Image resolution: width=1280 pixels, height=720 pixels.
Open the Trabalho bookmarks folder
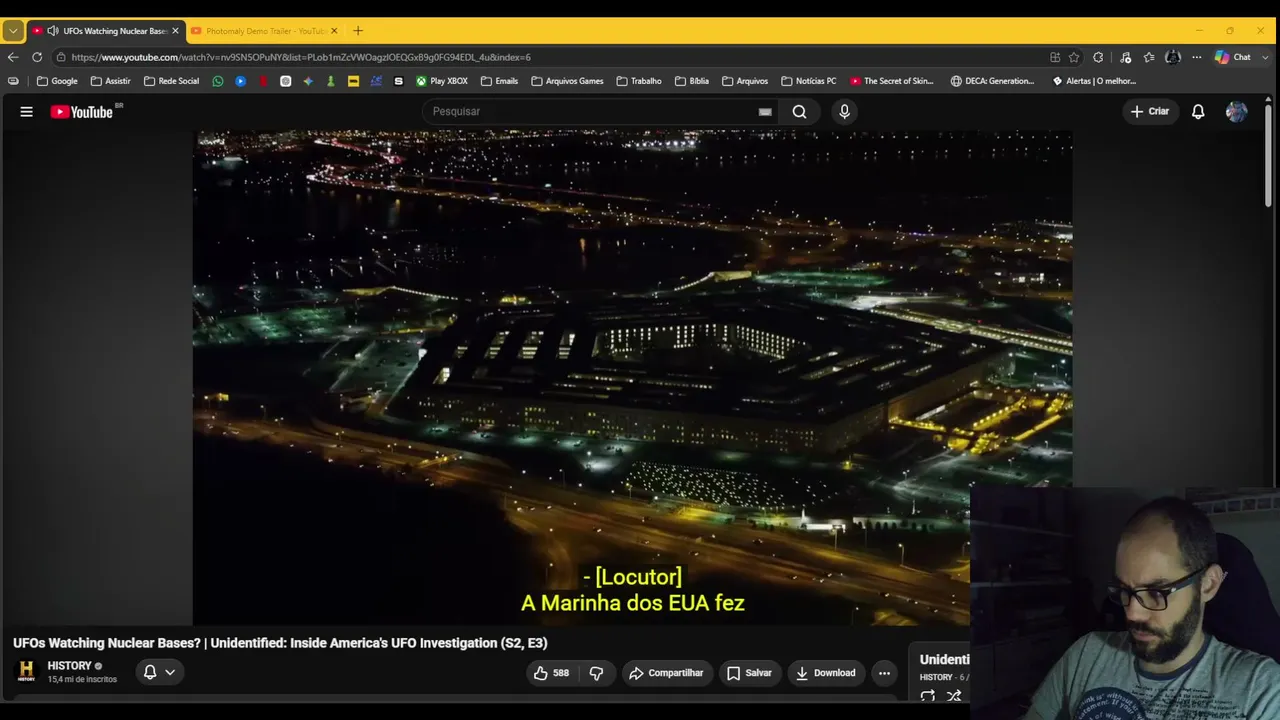click(639, 81)
